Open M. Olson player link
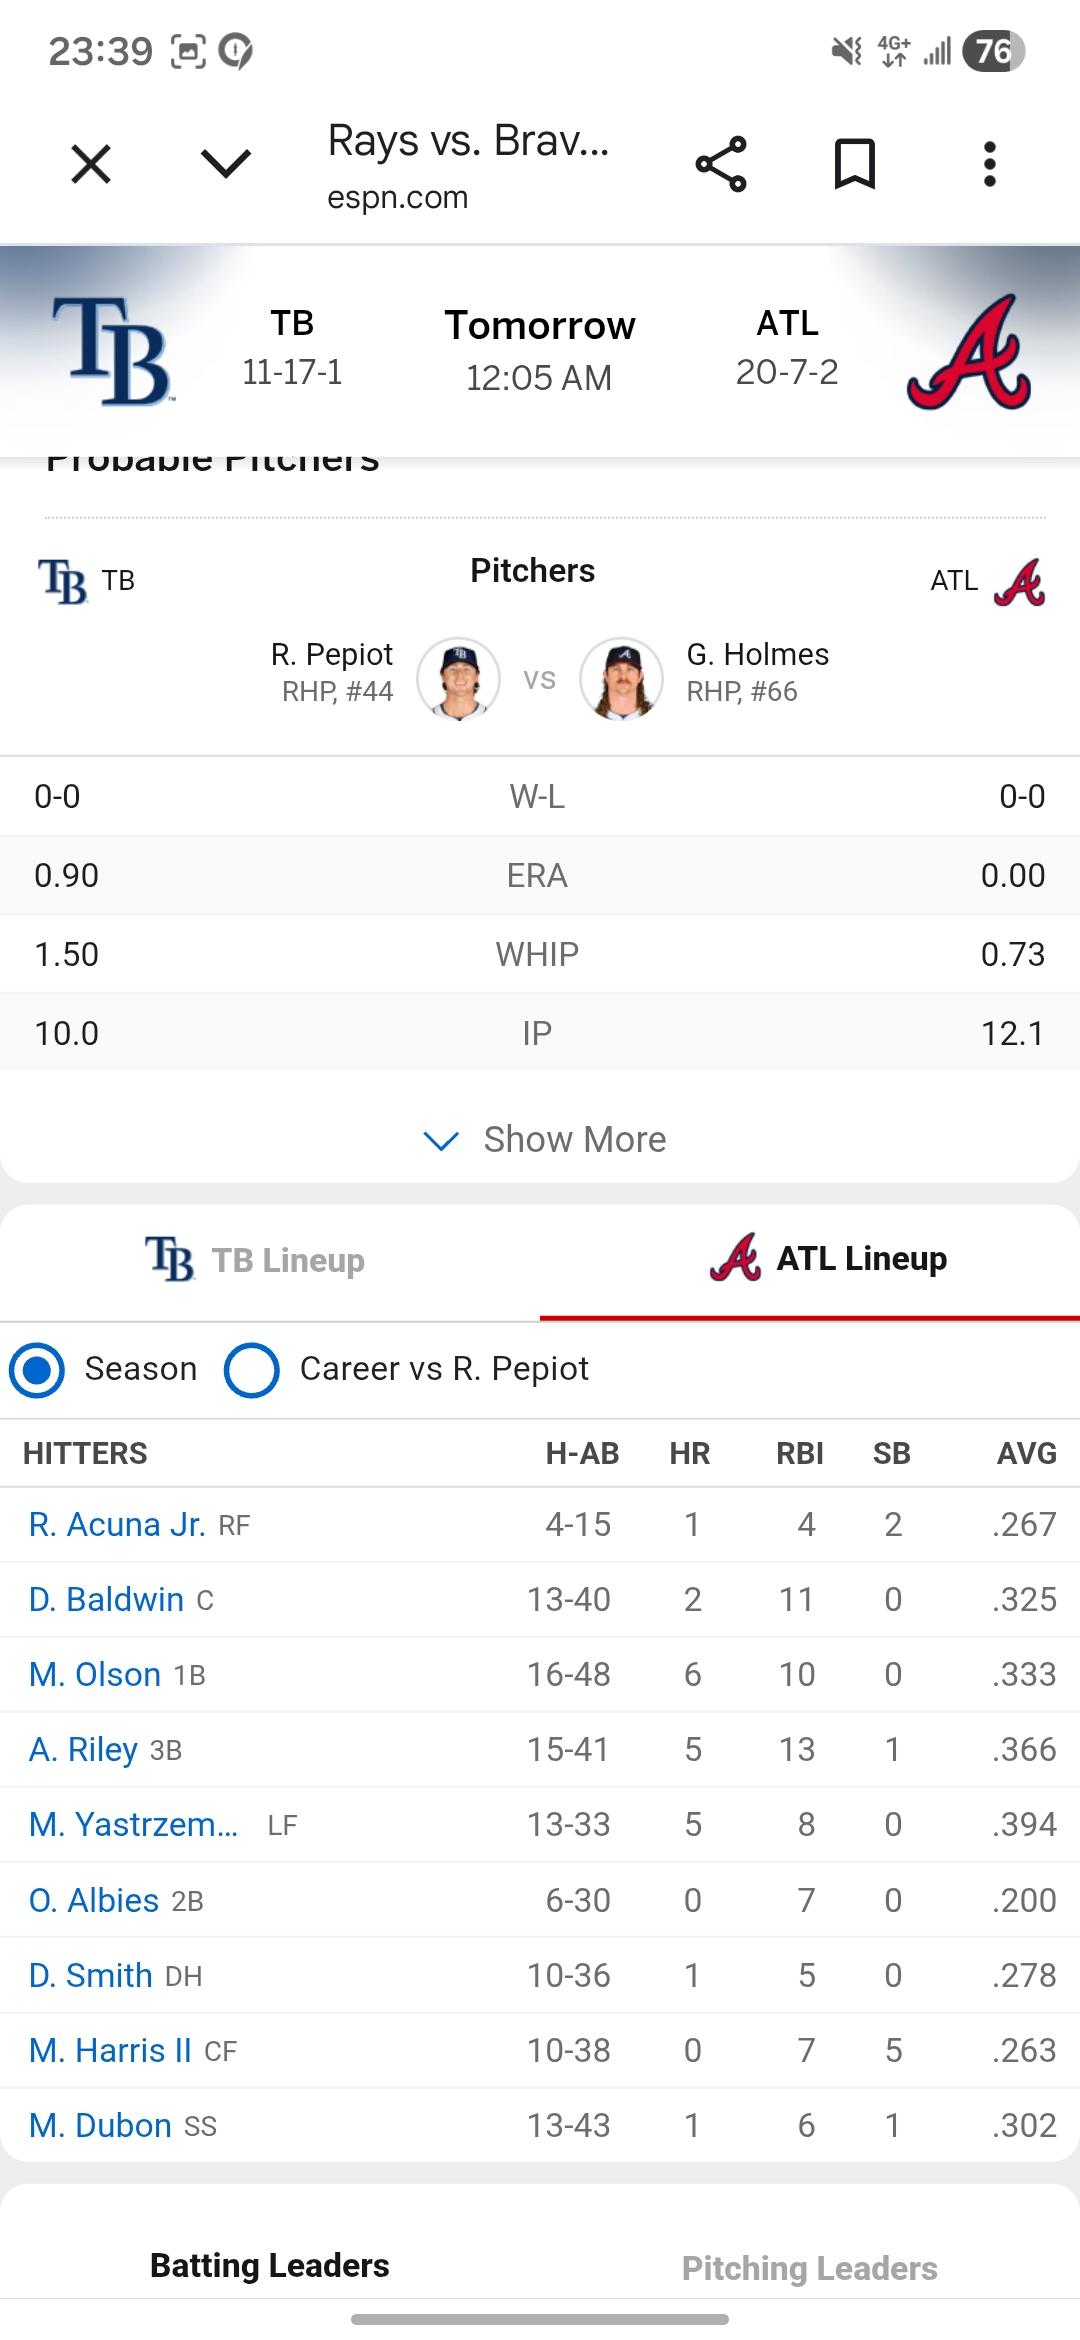 tap(95, 1674)
